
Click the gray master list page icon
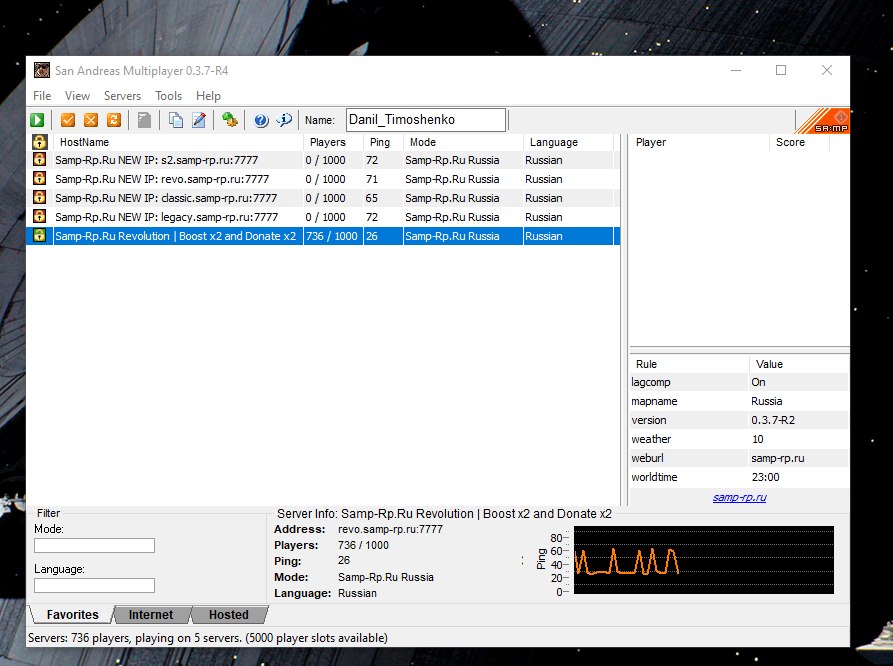coord(145,120)
